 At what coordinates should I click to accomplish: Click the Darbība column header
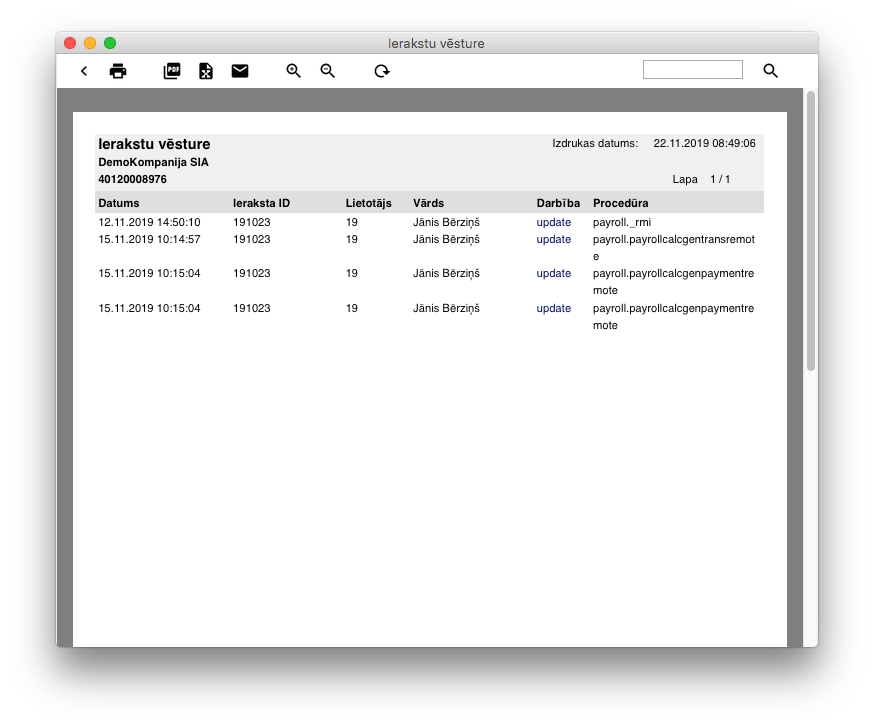(558, 203)
